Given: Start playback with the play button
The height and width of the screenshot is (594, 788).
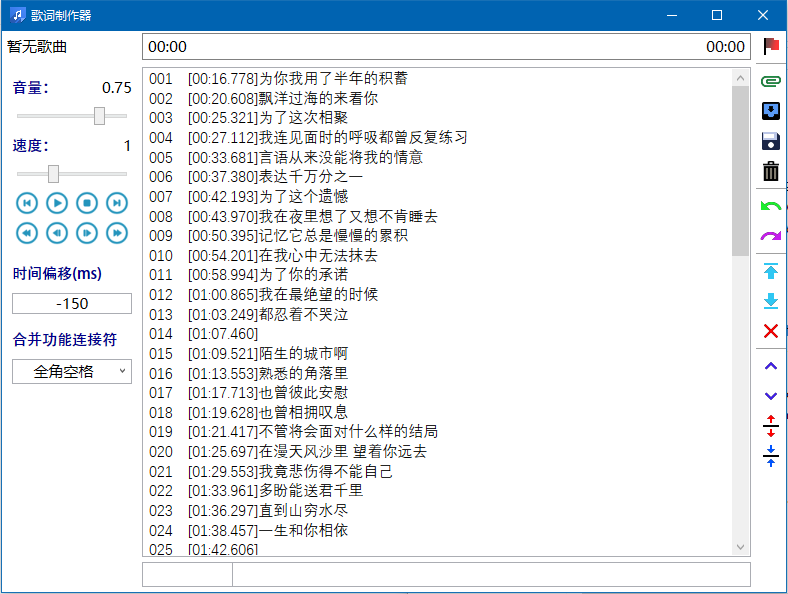Looking at the screenshot, I should (x=57, y=203).
